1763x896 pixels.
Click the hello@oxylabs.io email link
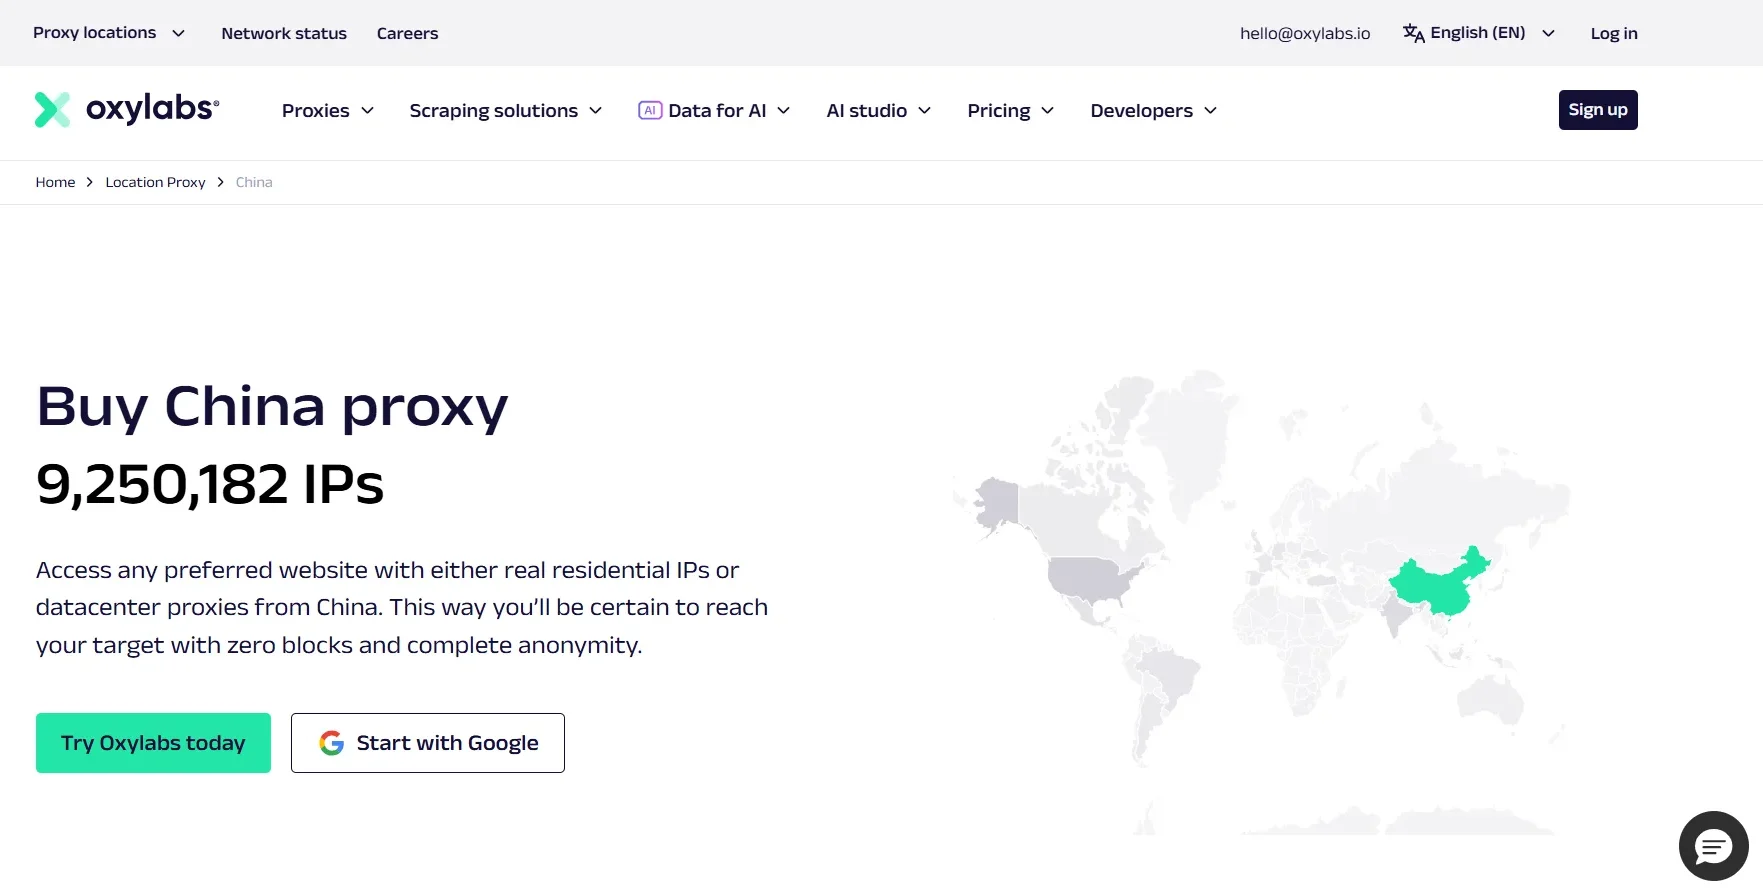point(1305,33)
